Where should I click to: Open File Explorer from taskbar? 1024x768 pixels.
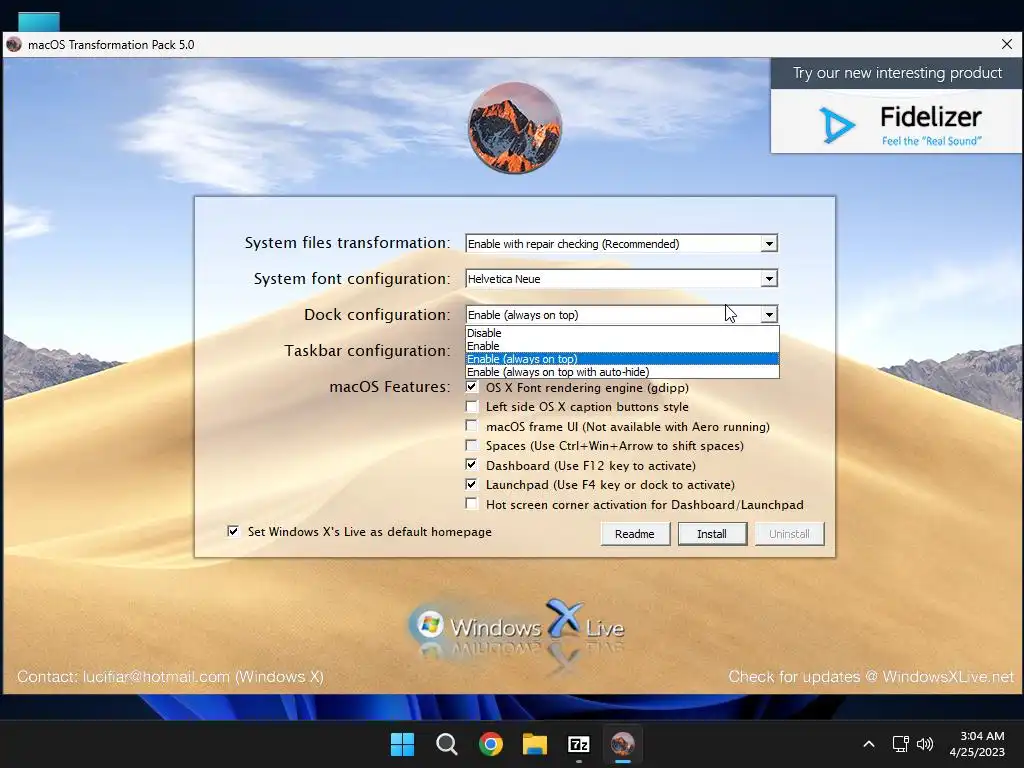pyautogui.click(x=535, y=744)
